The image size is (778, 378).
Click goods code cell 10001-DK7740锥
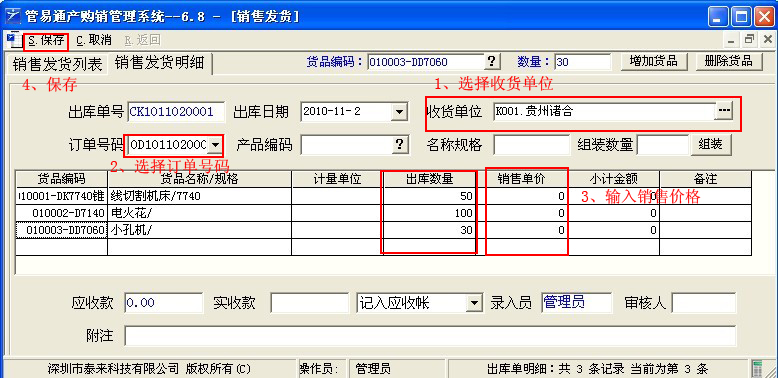pyautogui.click(x=62, y=196)
